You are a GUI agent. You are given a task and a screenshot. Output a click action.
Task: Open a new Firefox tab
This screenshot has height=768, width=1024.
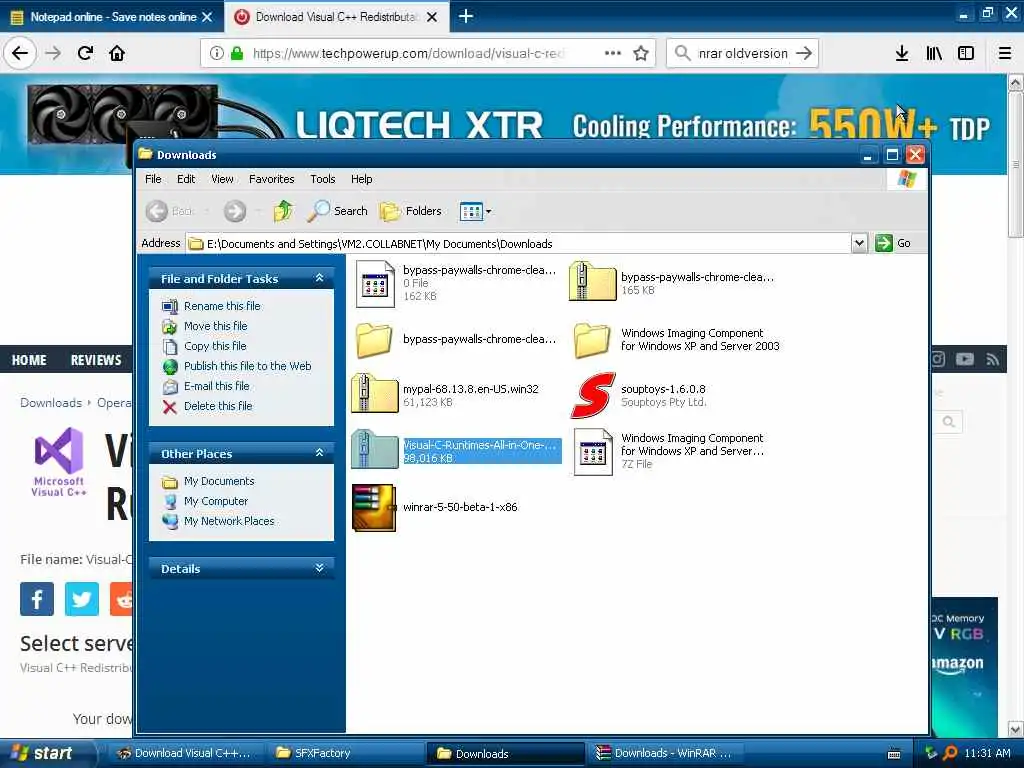click(x=466, y=16)
